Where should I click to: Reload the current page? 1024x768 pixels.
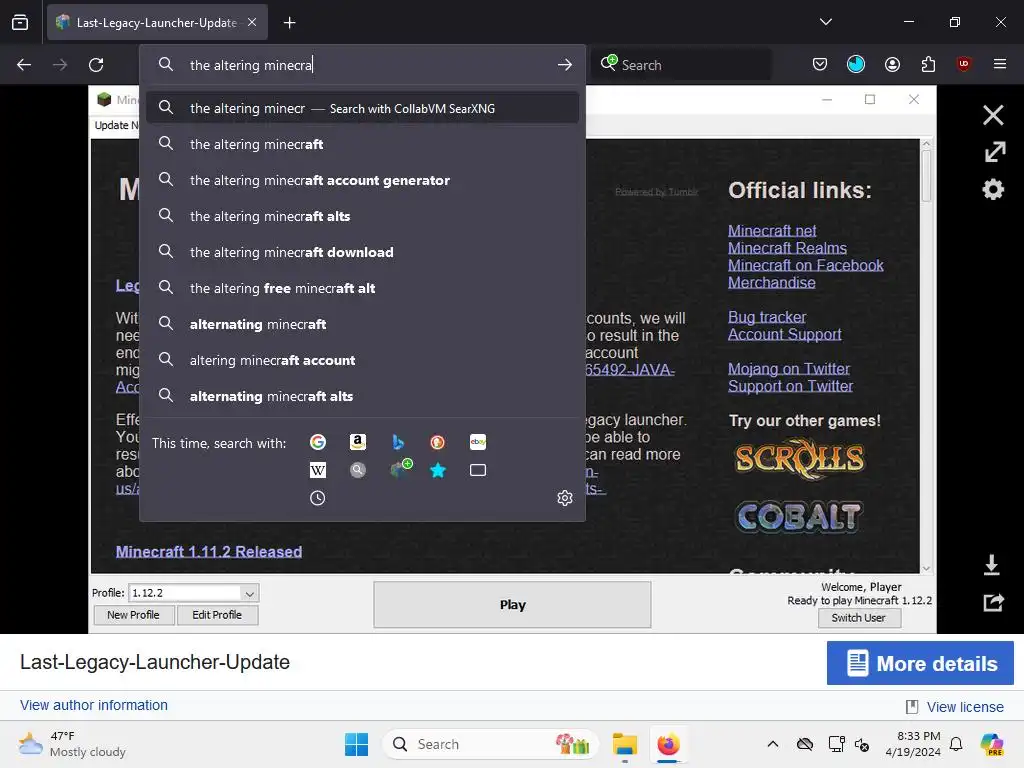pos(96,65)
